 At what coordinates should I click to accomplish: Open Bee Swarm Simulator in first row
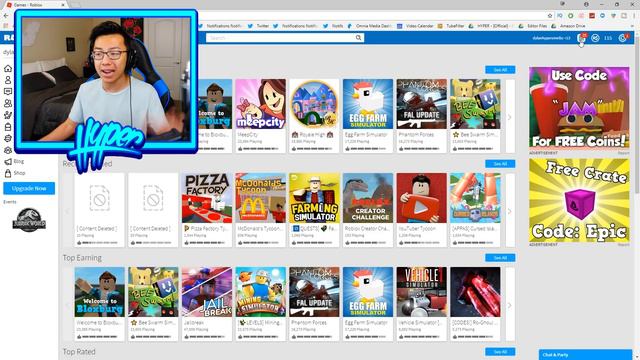coord(475,116)
